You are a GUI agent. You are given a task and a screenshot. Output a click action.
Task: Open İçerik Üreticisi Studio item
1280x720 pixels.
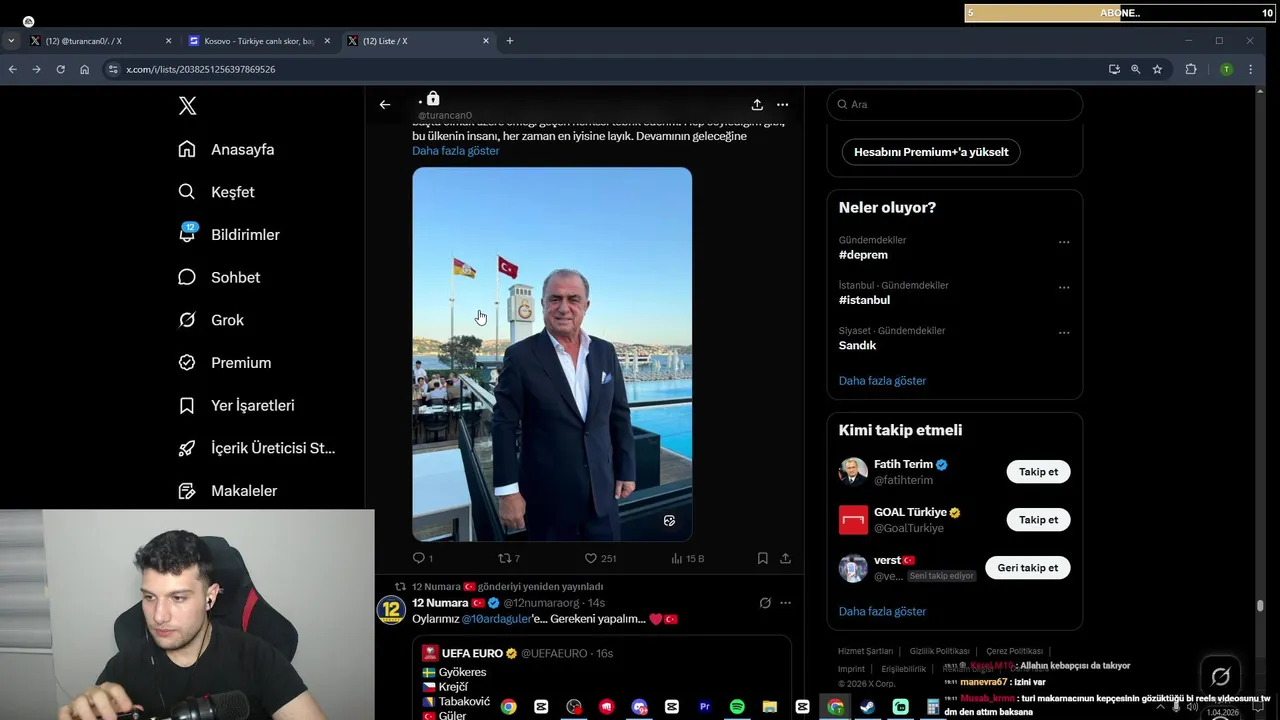(x=256, y=448)
